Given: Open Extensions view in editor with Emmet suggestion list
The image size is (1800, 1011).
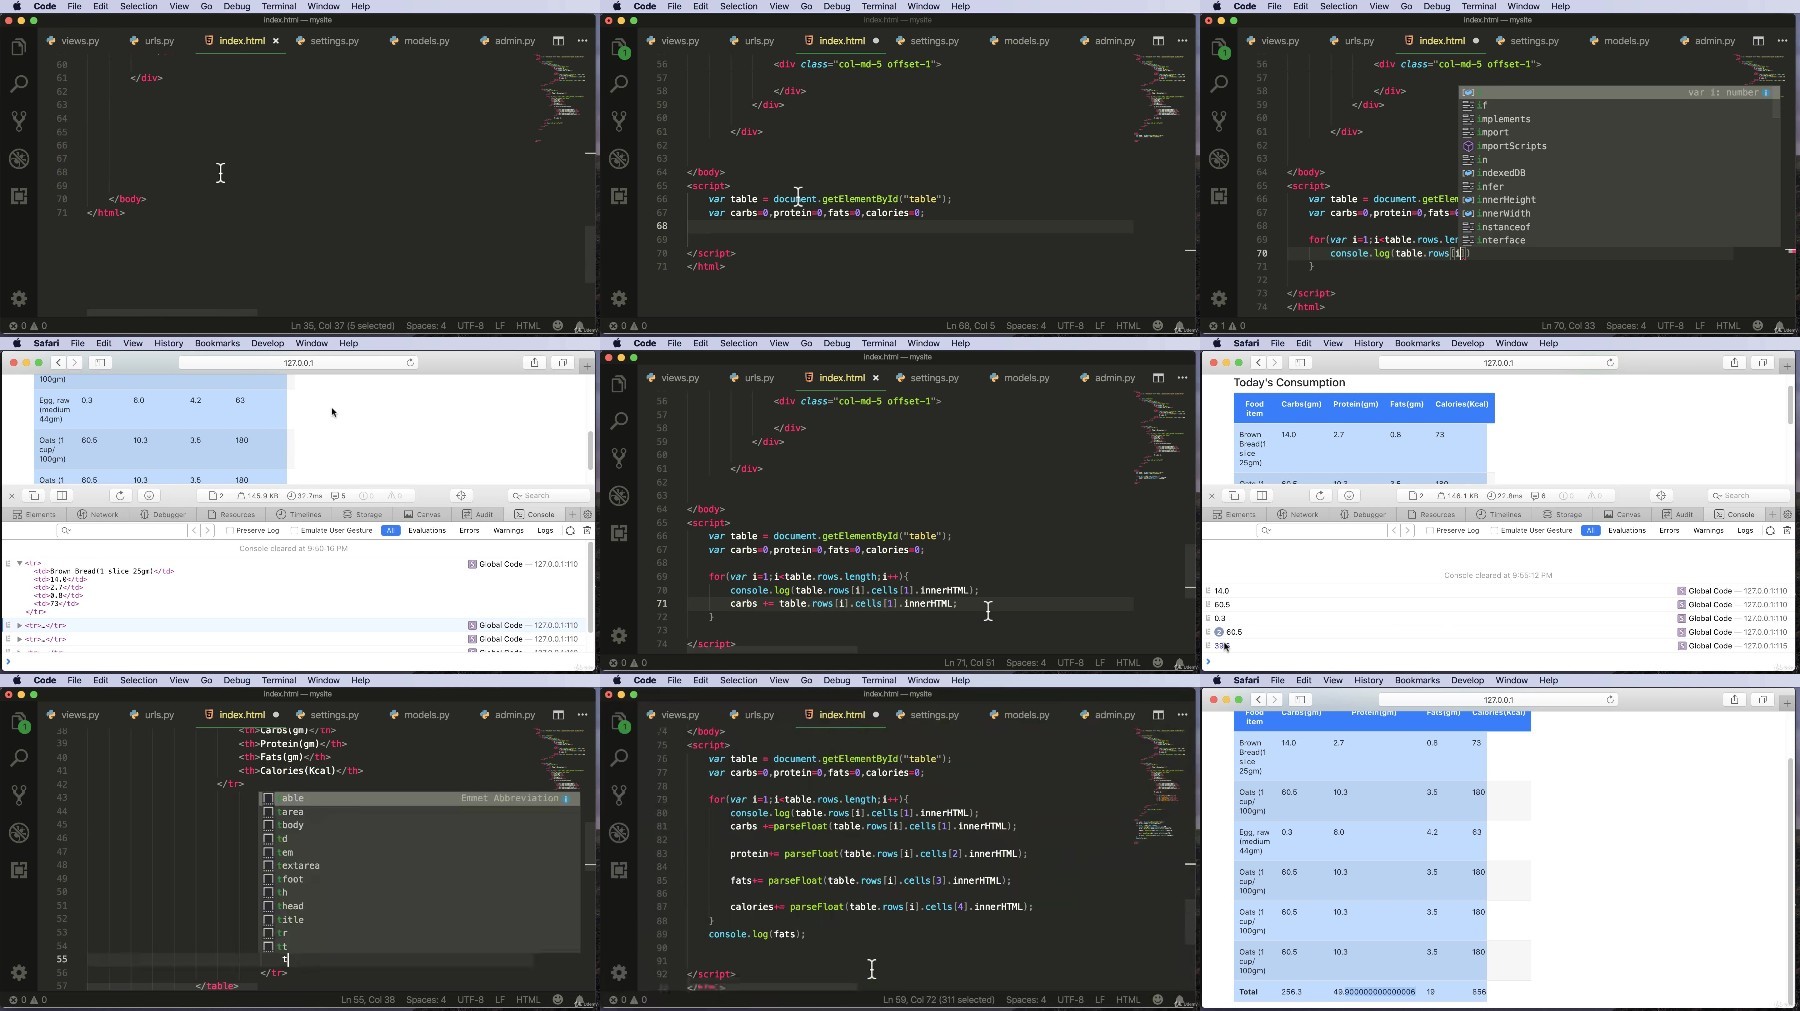Looking at the screenshot, I should click(x=19, y=870).
